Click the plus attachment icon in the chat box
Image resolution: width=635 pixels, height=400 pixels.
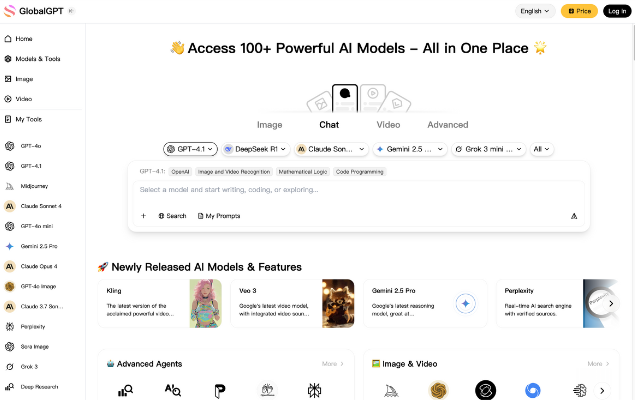click(x=143, y=216)
